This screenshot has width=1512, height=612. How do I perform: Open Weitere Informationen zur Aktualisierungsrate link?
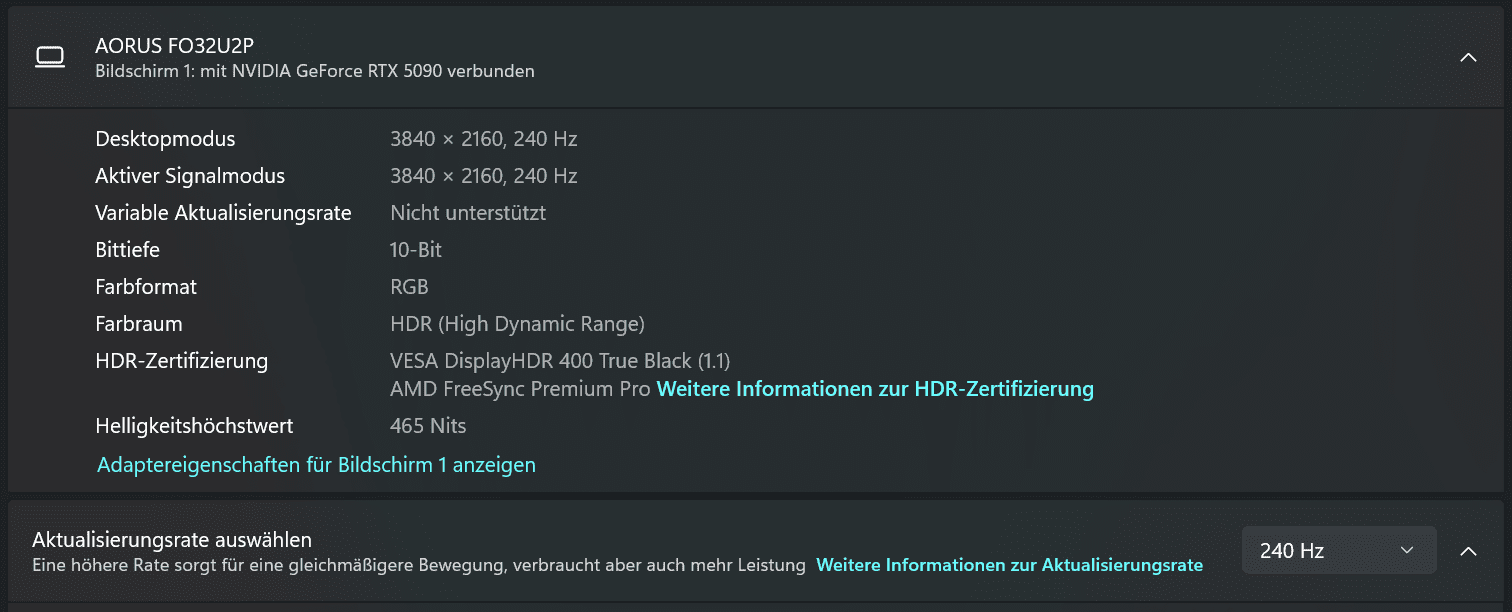click(x=1009, y=565)
